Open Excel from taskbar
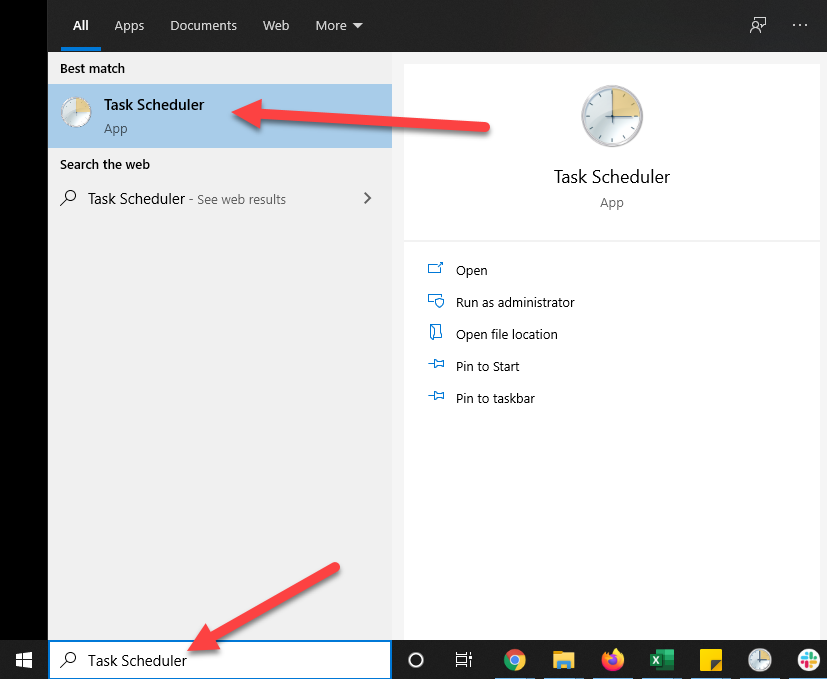The image size is (827, 679). point(661,659)
